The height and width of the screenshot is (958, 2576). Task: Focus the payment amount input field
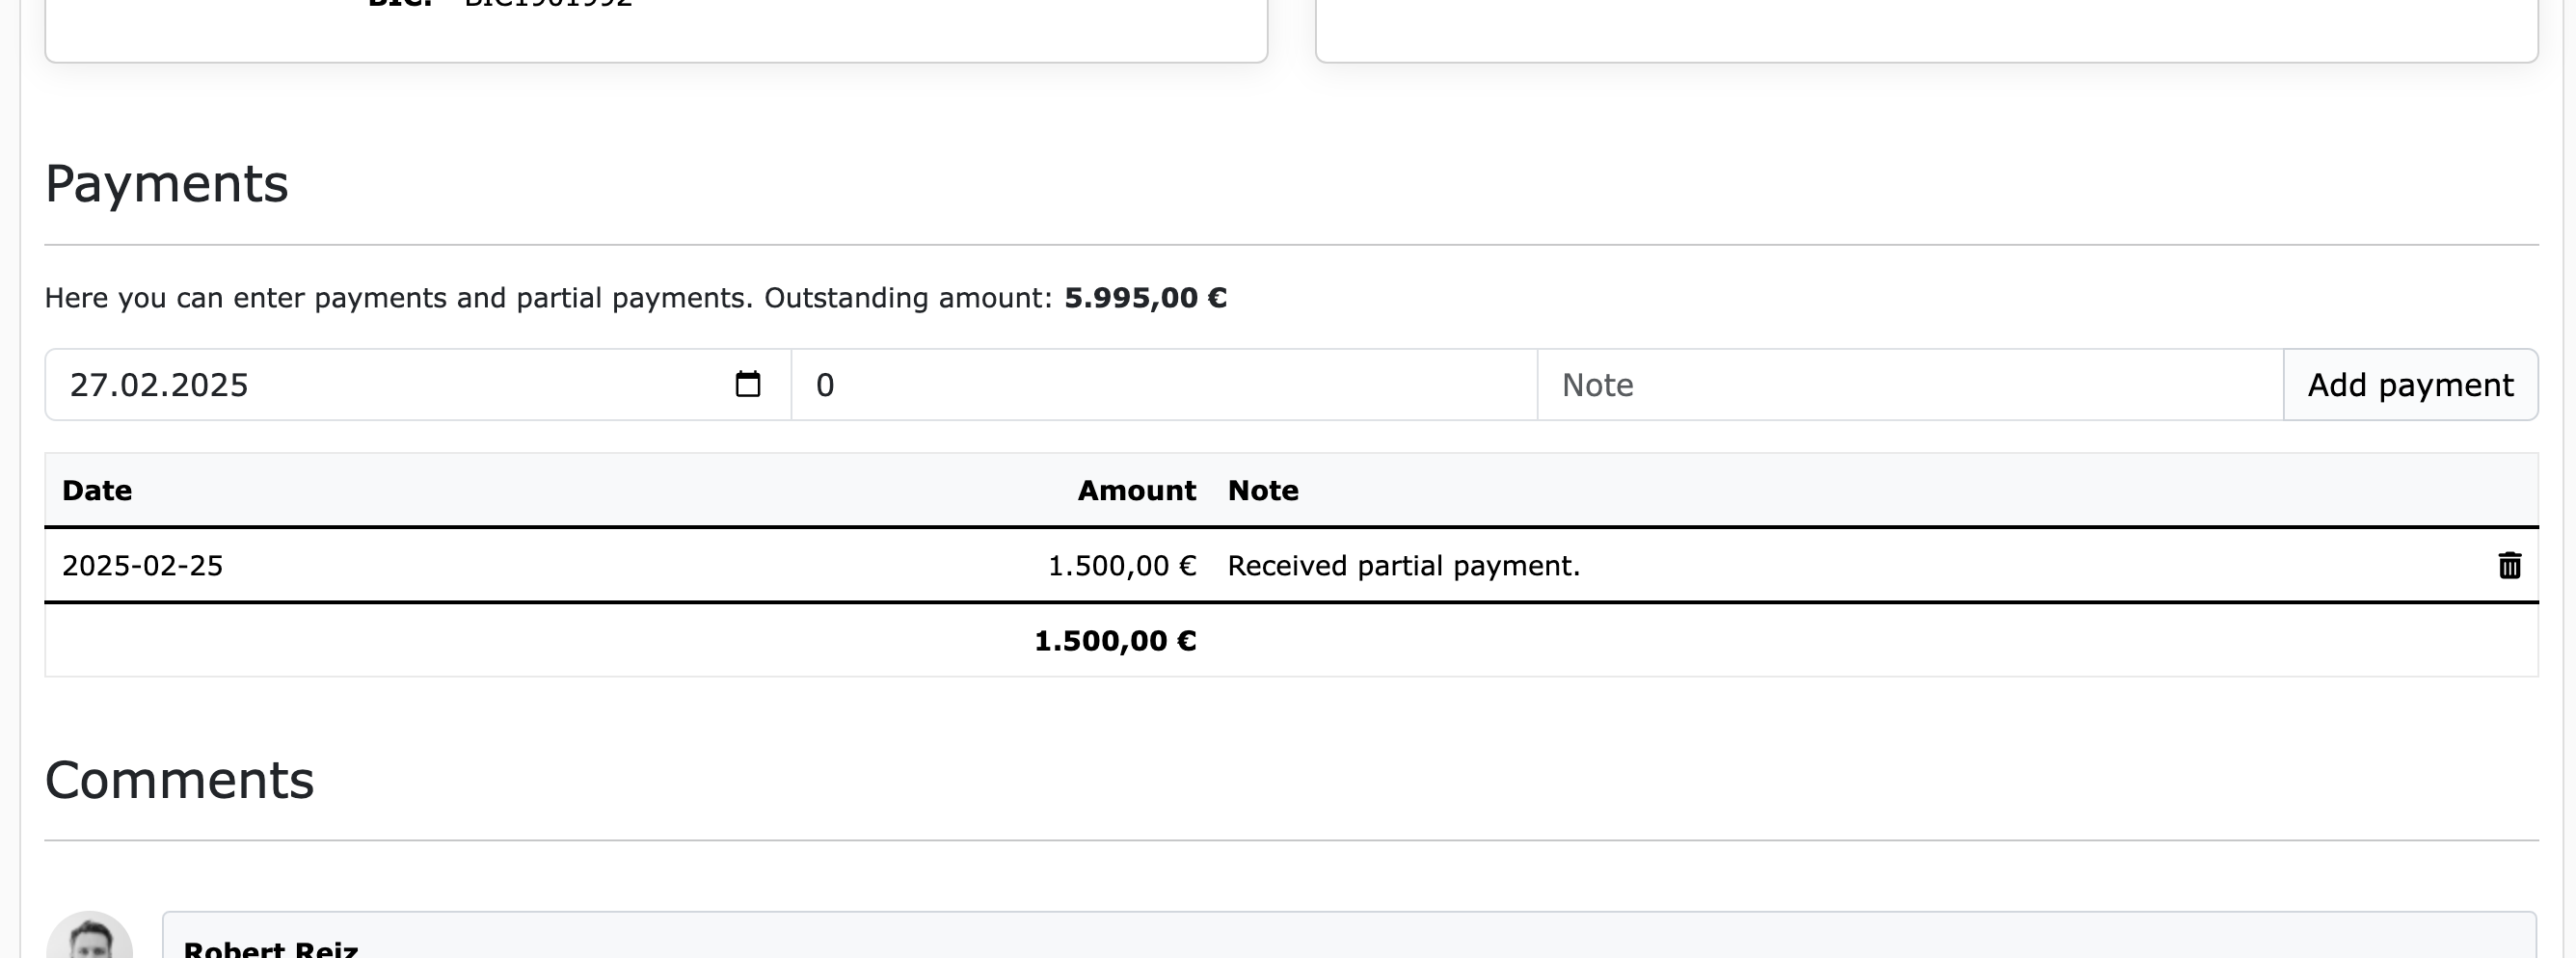click(1163, 385)
